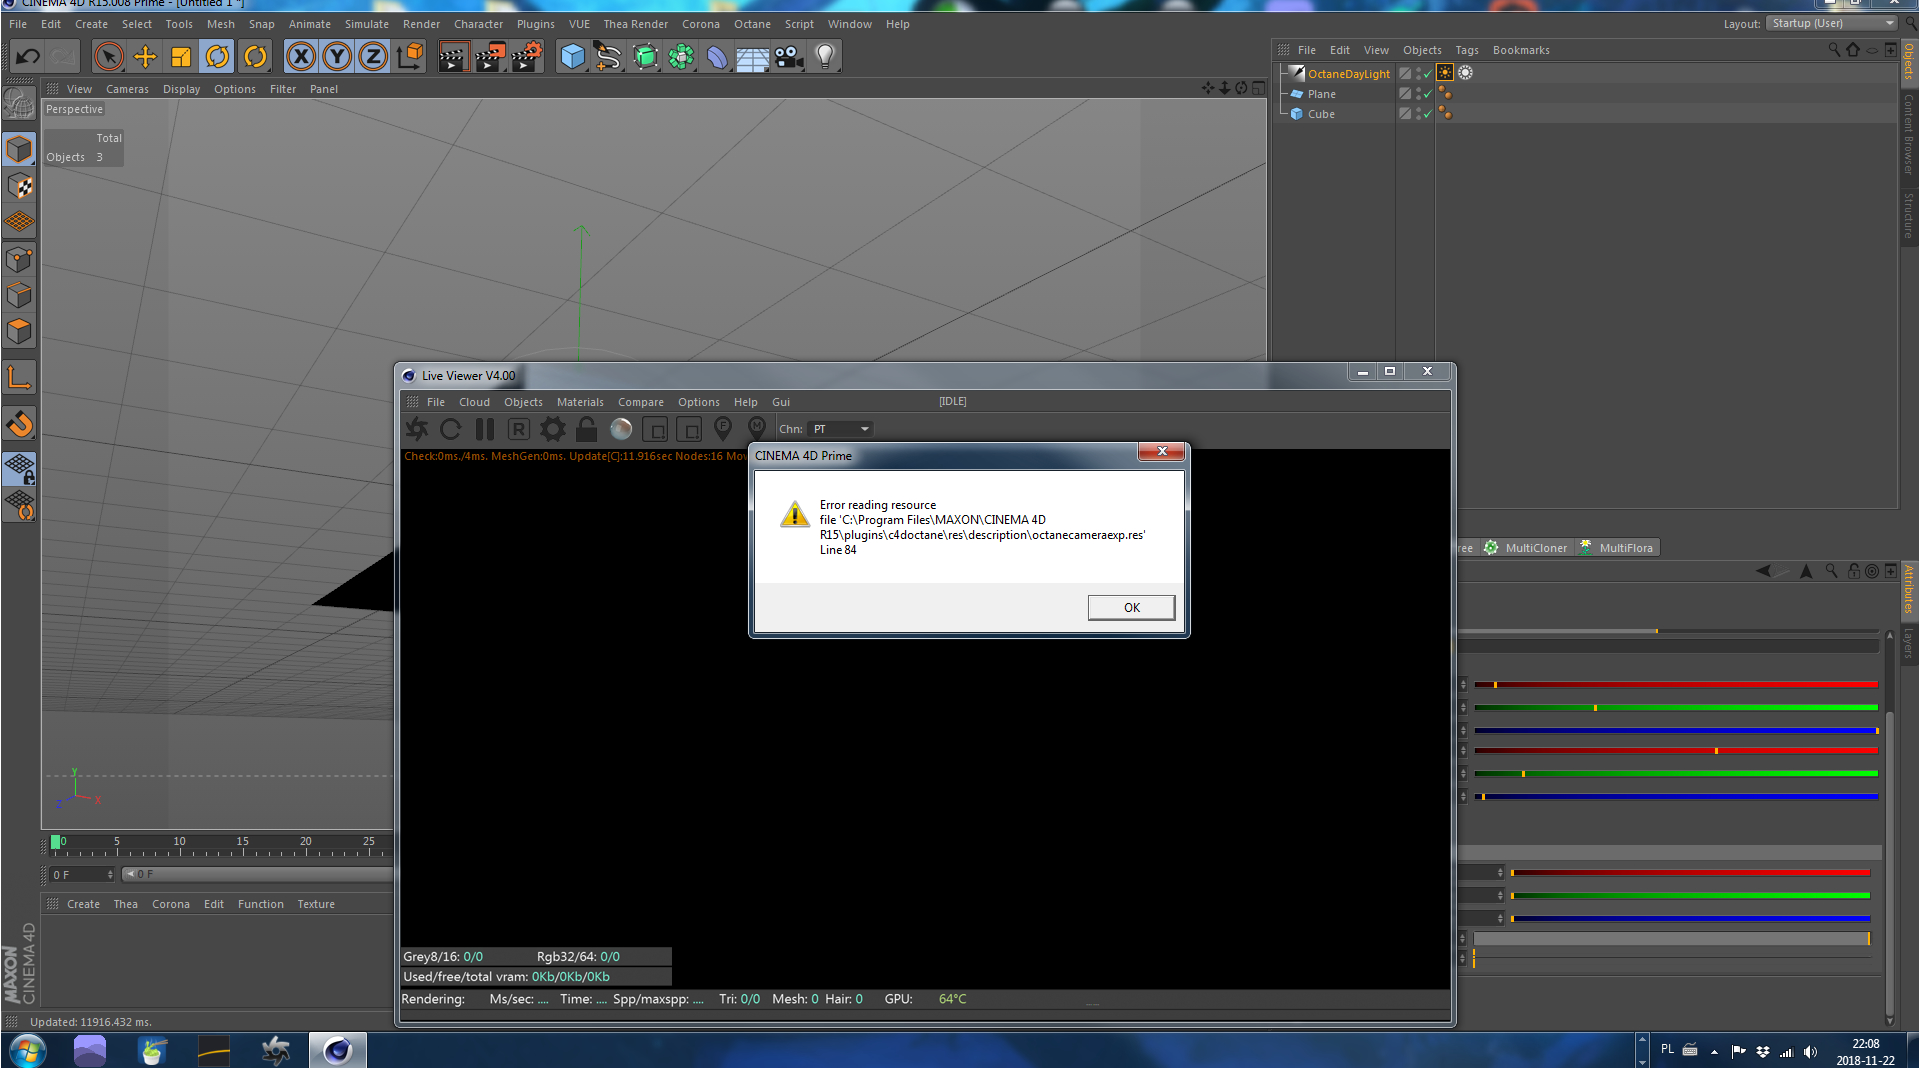Open the Simulate menu
Viewport: 1919px width, 1068px height.
[367, 24]
